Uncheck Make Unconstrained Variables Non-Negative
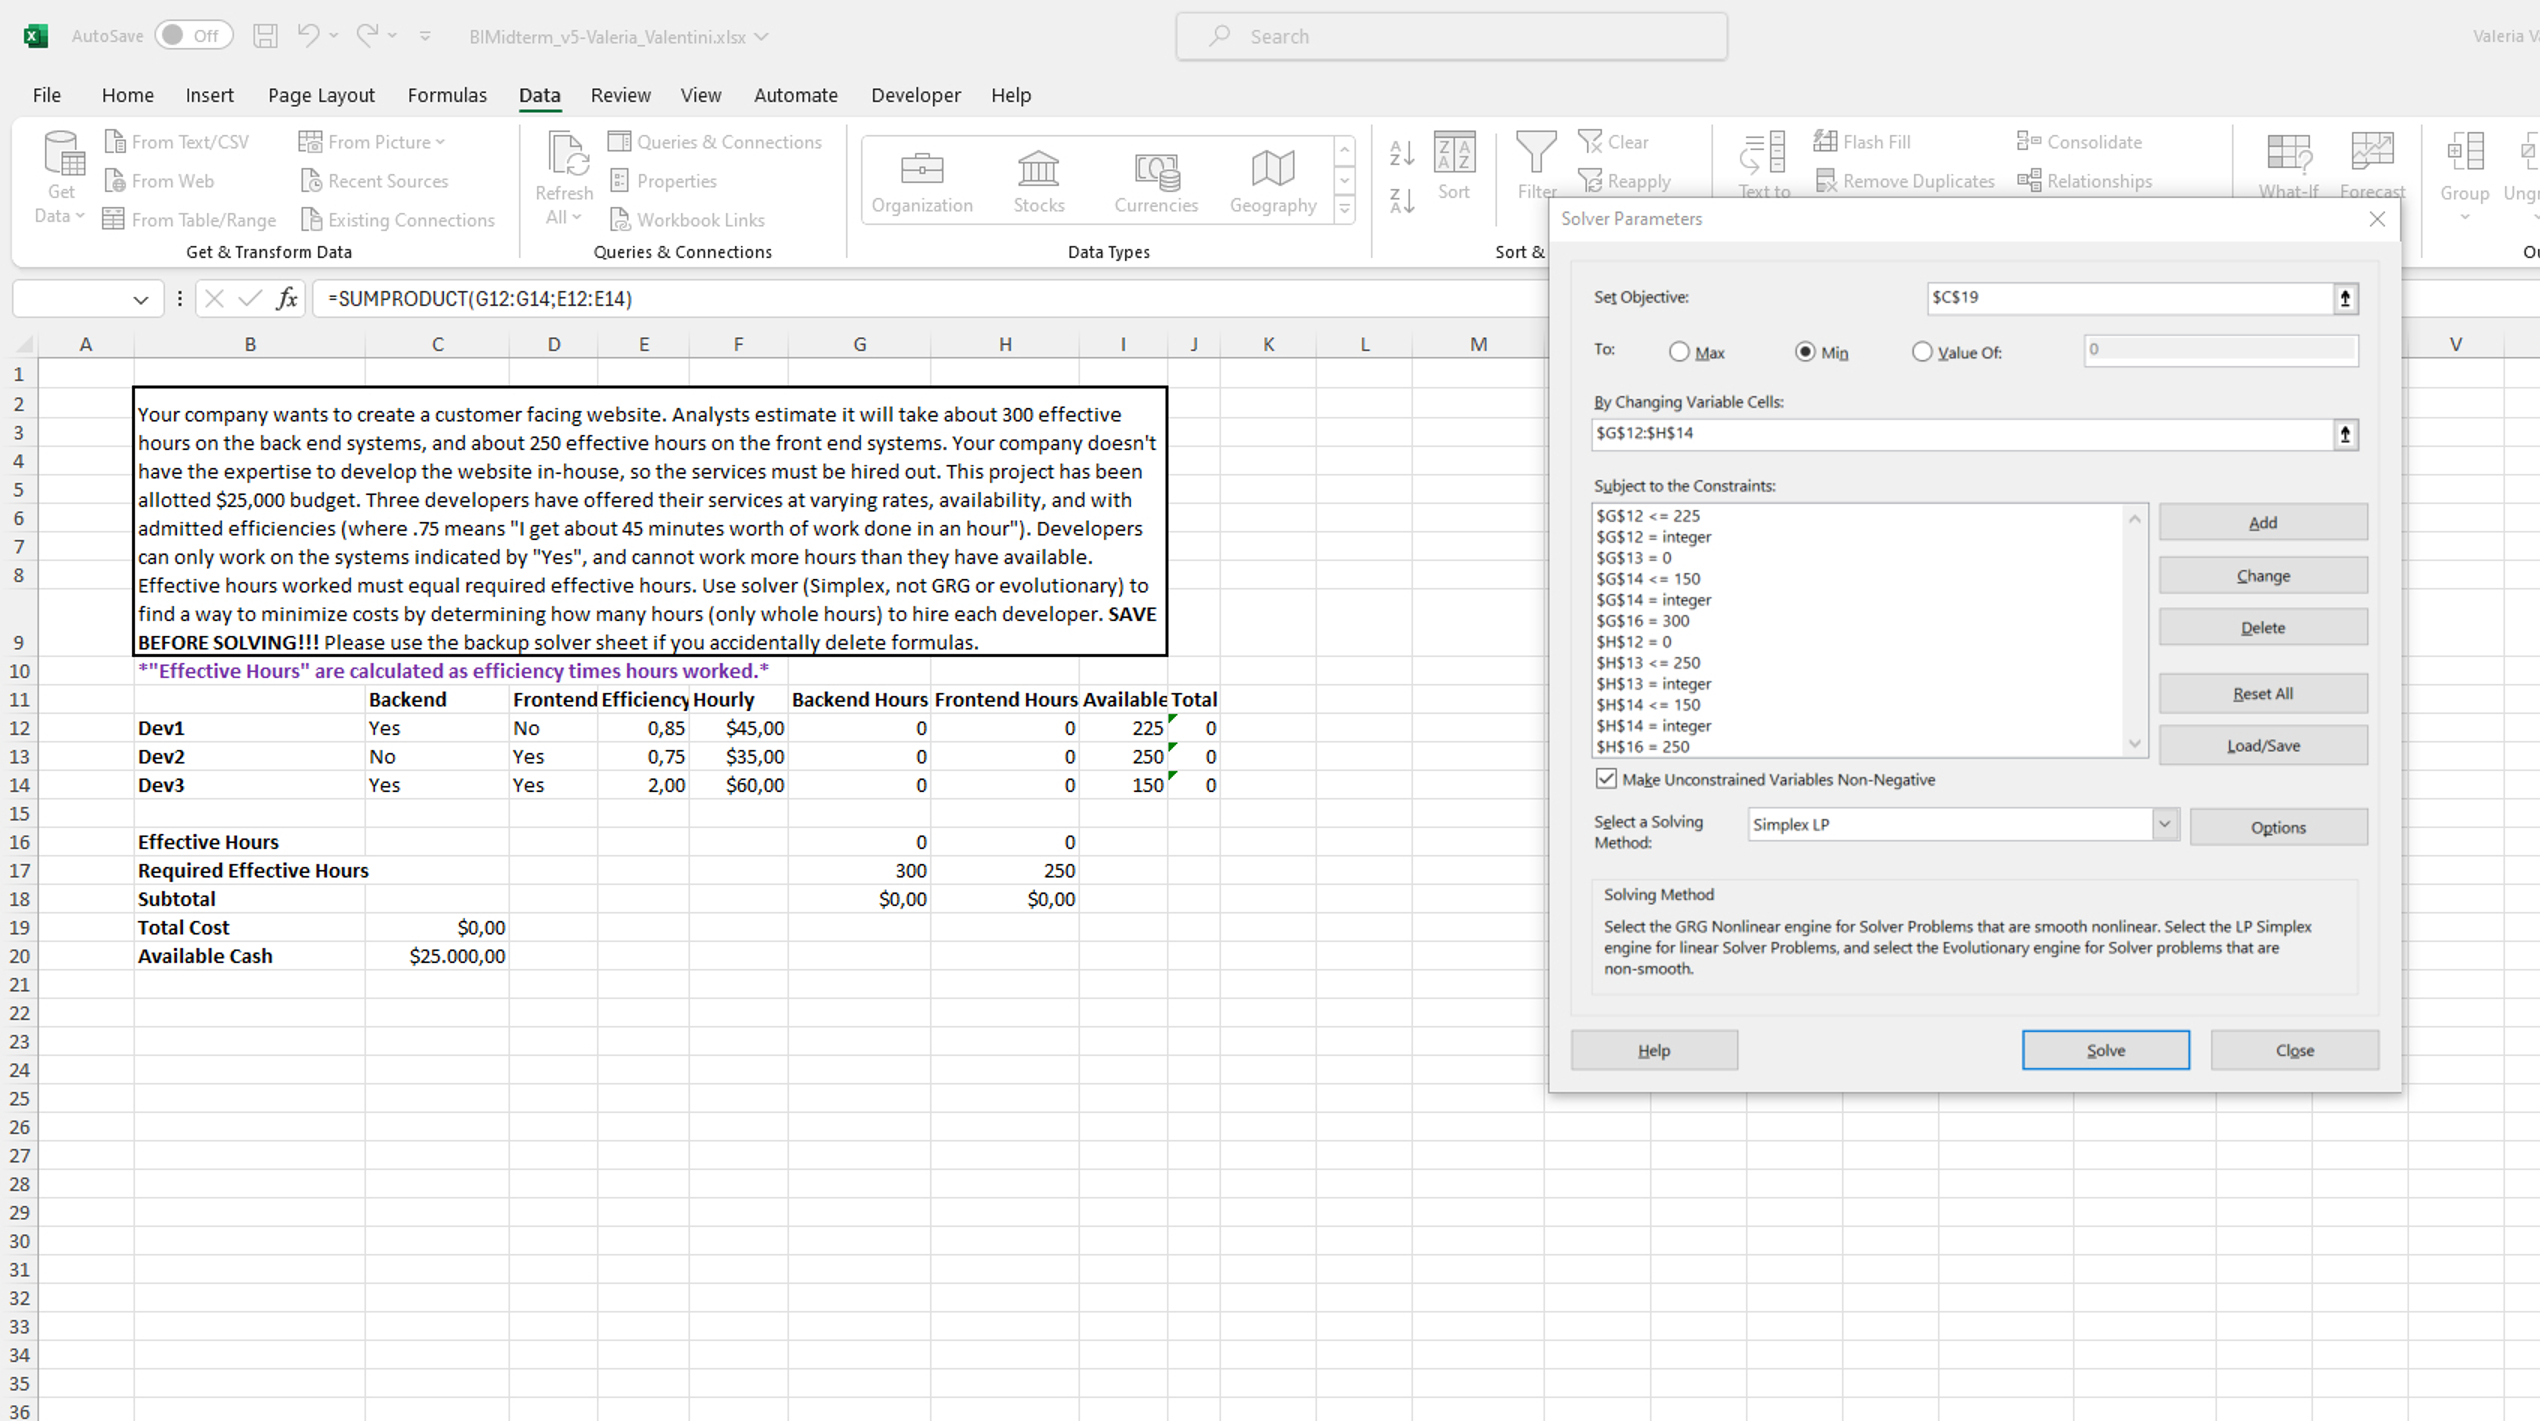 (x=1606, y=779)
